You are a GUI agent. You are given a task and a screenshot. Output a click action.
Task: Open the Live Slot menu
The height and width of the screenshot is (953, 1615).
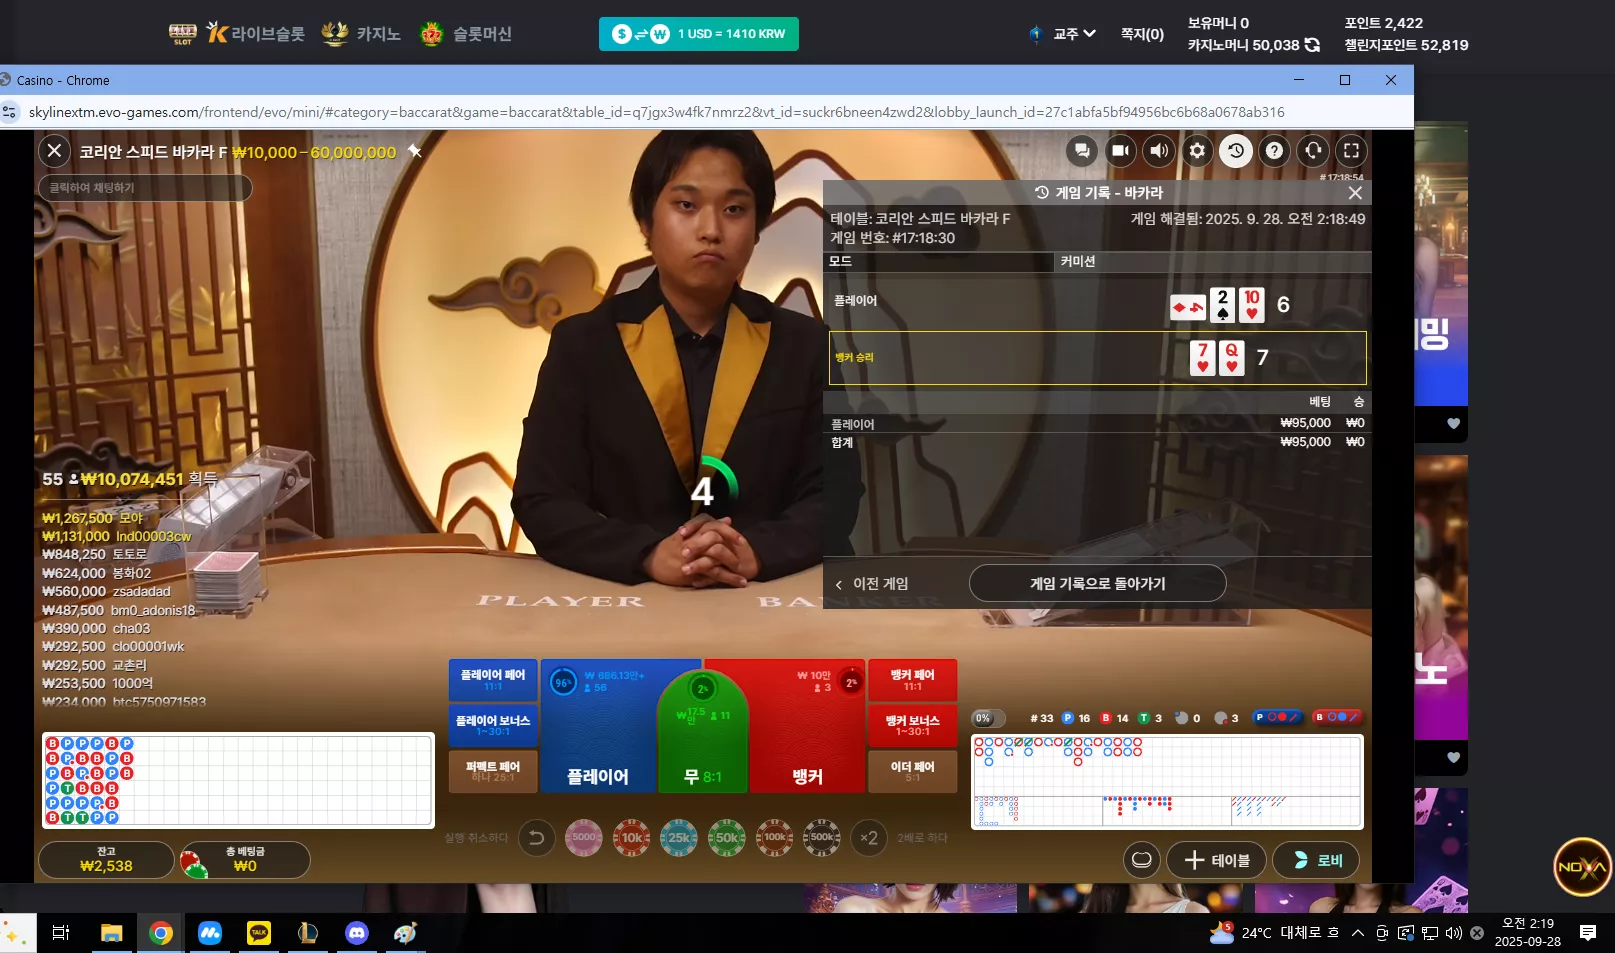click(256, 33)
